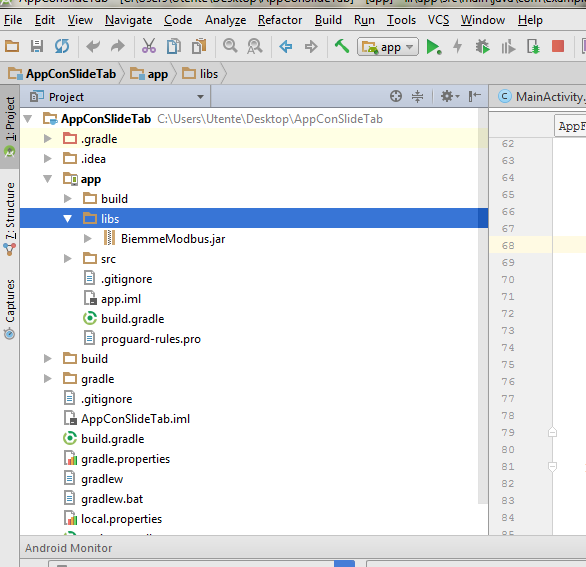Switch to the MainActivity editor tab
The width and height of the screenshot is (586, 567).
(x=541, y=97)
